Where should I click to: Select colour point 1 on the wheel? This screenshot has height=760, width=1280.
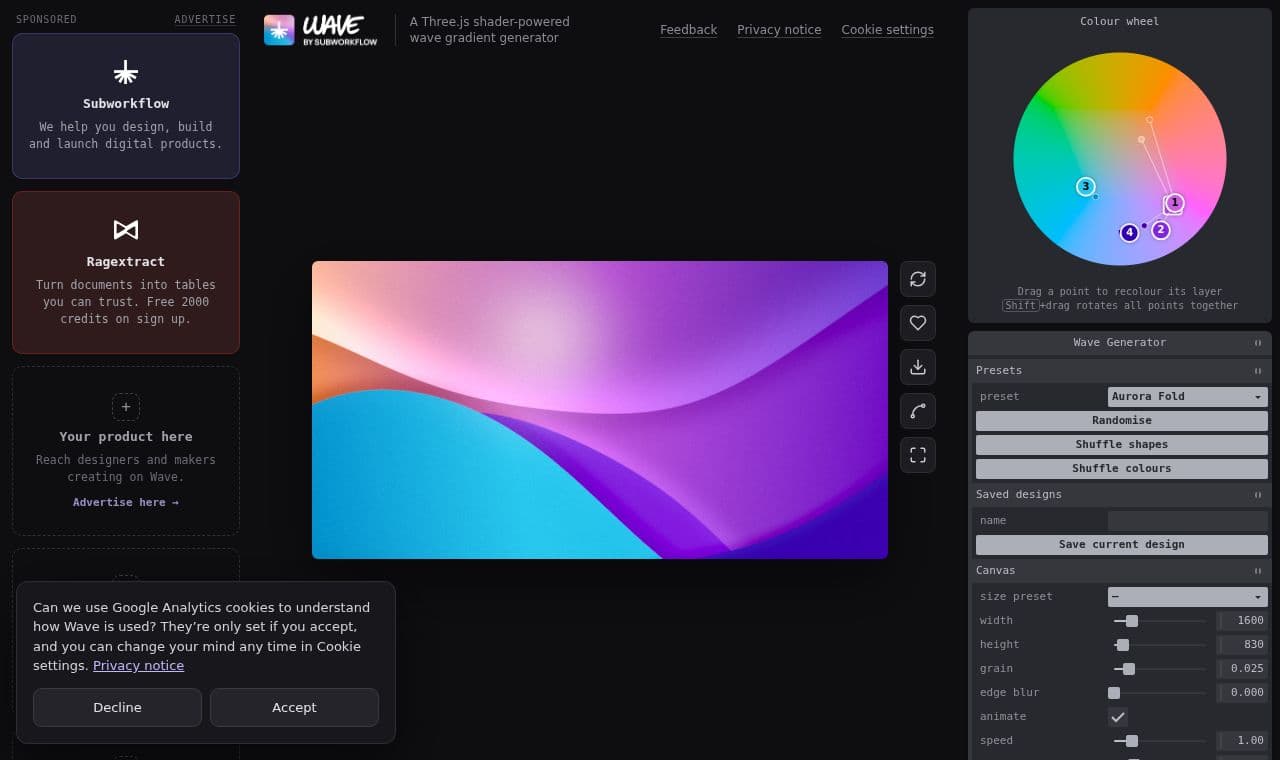(x=1175, y=203)
